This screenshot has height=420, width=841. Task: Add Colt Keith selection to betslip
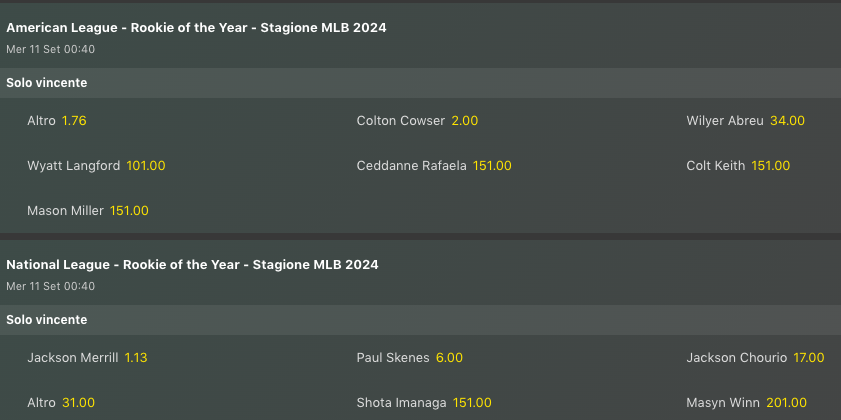tap(738, 166)
